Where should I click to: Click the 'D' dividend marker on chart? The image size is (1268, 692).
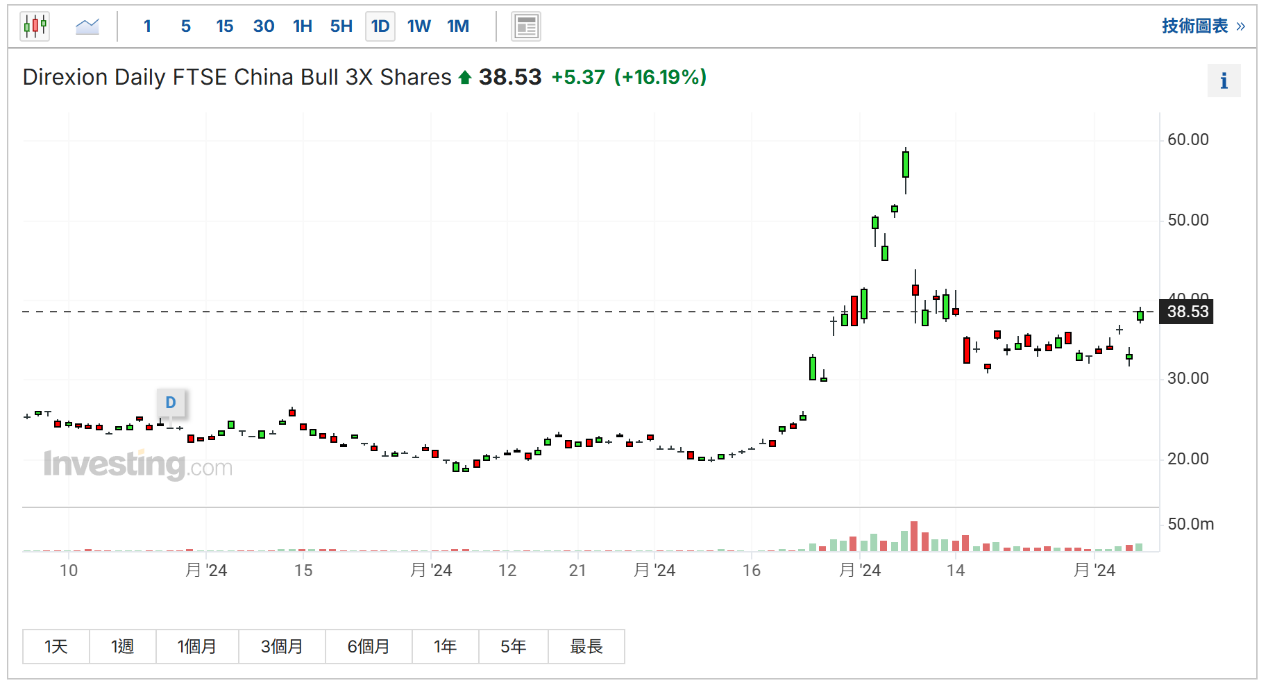[x=170, y=403]
